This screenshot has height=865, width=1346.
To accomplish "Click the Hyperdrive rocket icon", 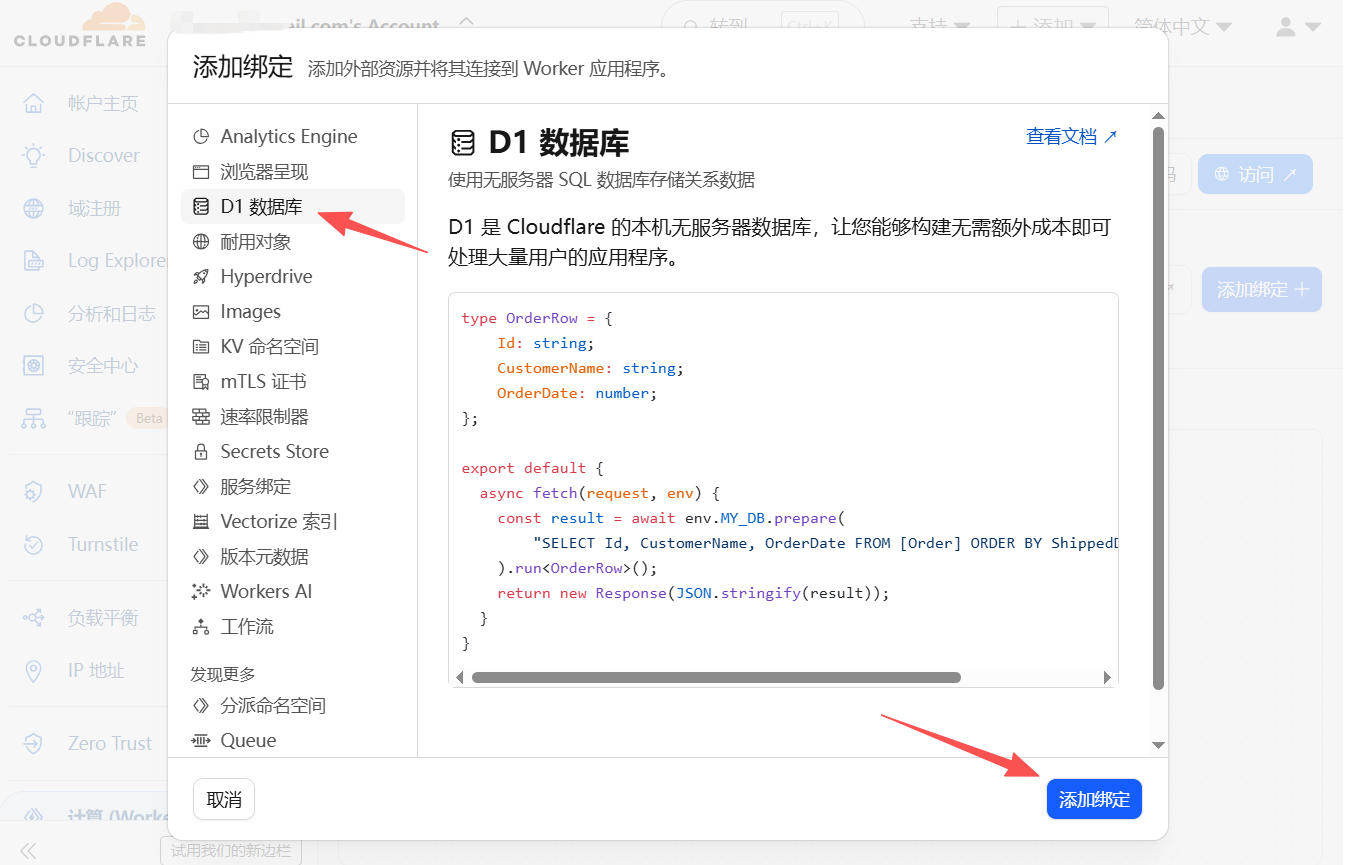I will (x=201, y=277).
